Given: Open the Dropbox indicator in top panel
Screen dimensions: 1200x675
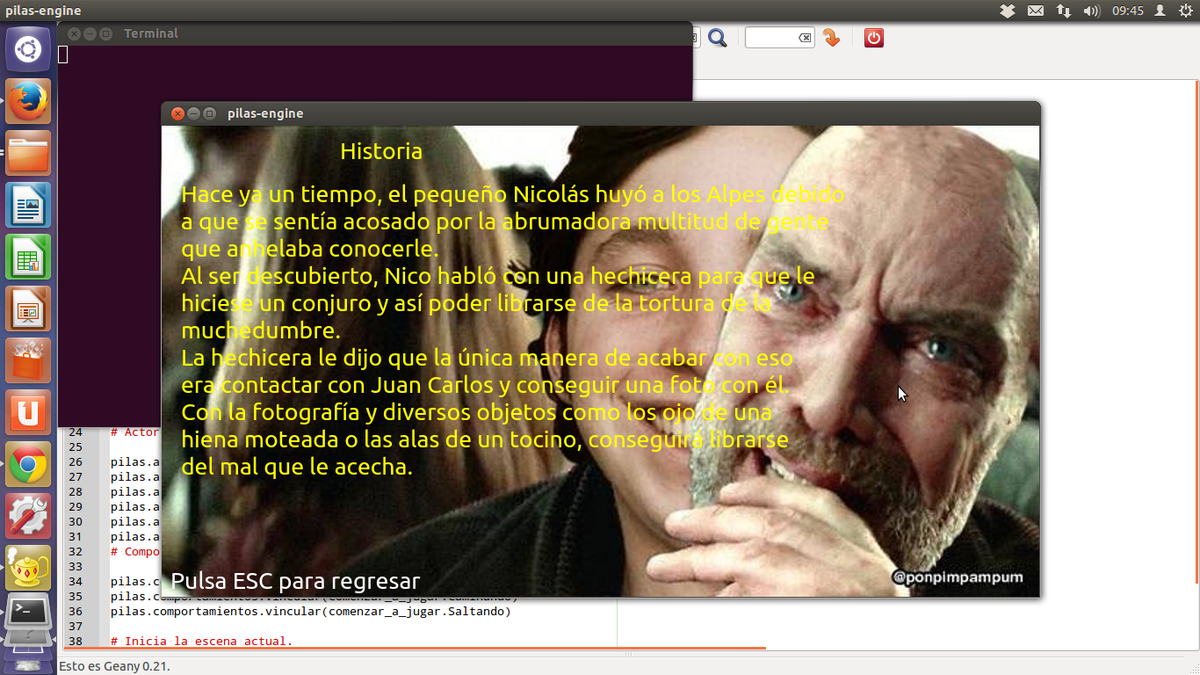Looking at the screenshot, I should 1007,11.
